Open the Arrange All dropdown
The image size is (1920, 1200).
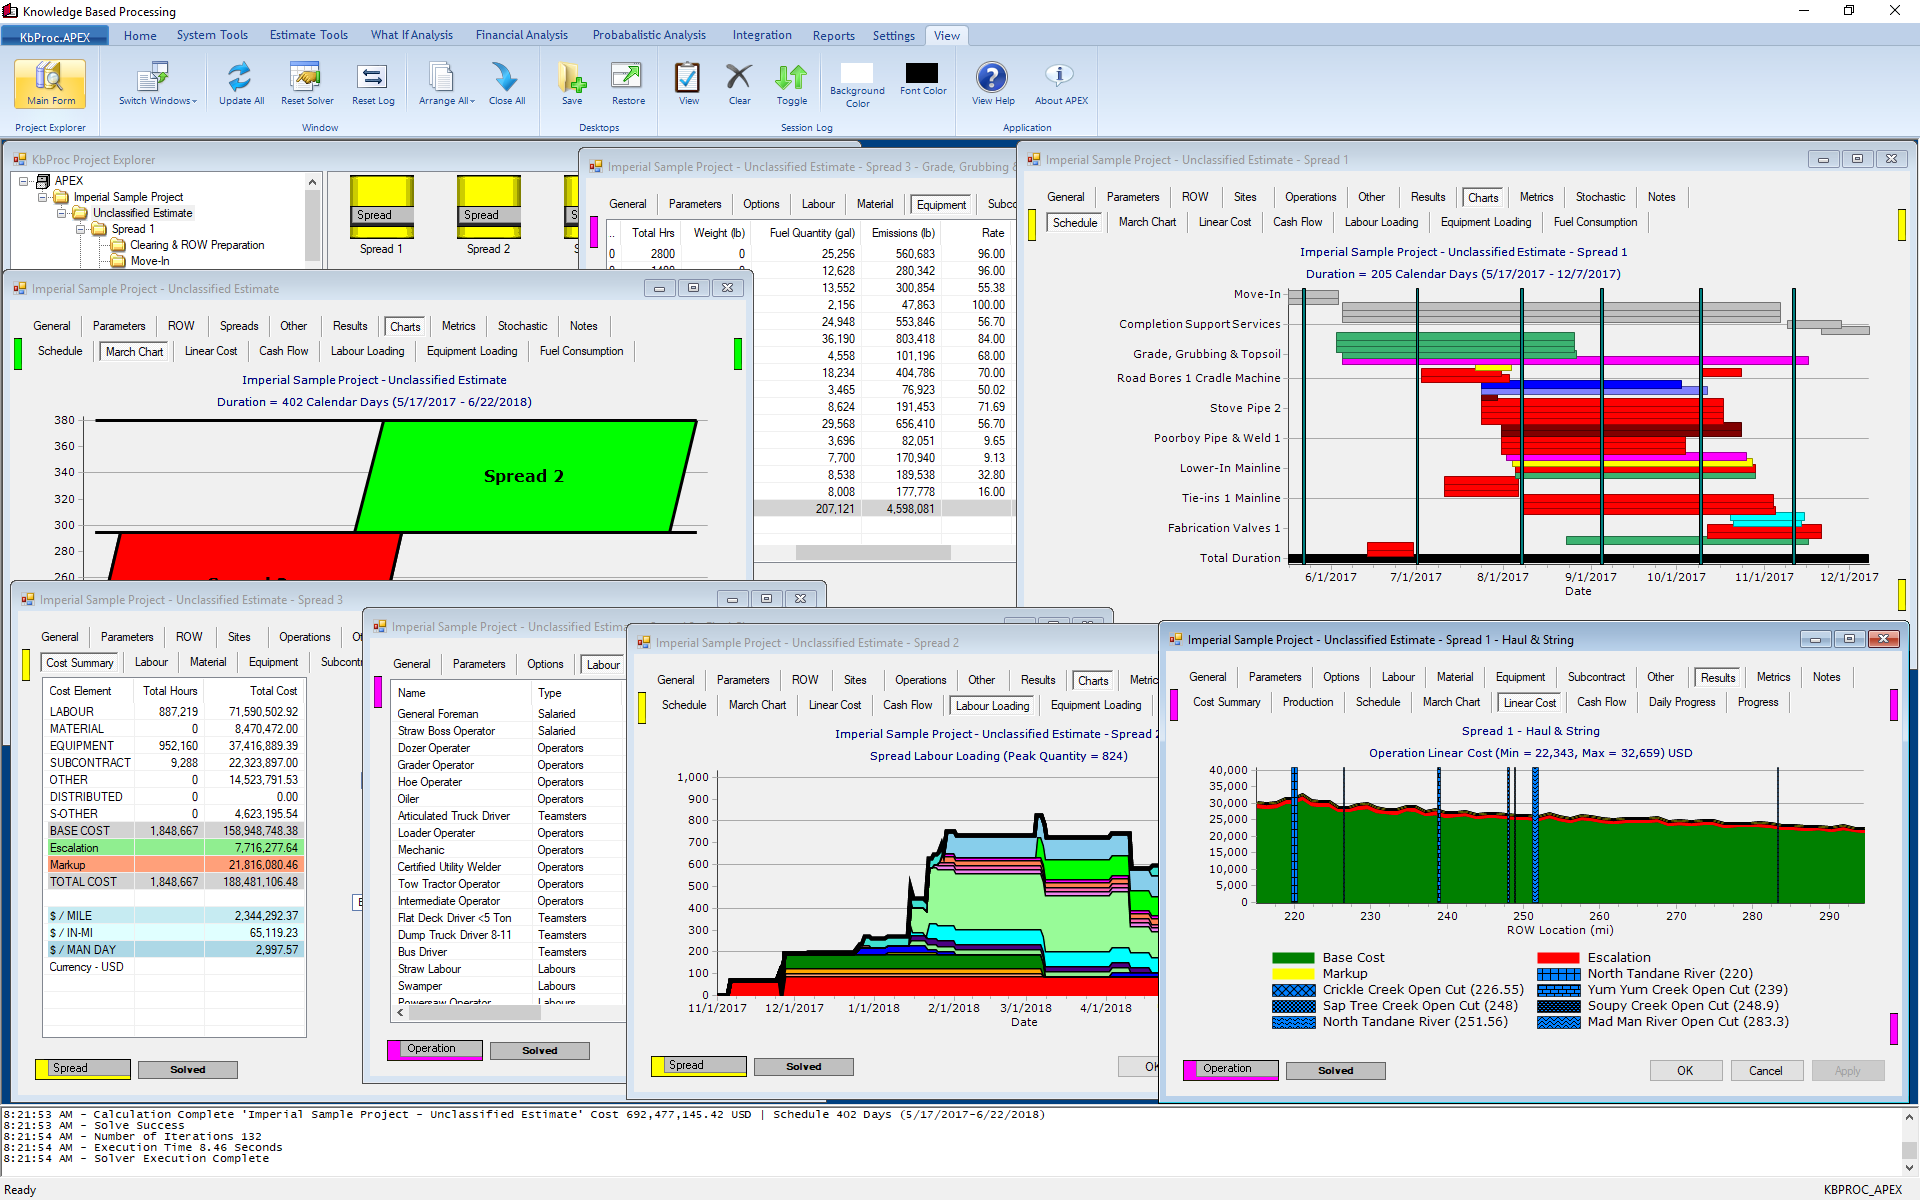[446, 83]
